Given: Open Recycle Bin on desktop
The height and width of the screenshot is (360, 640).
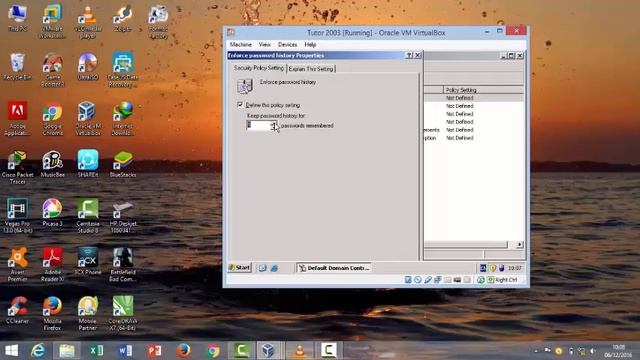Looking at the screenshot, I should tap(17, 67).
